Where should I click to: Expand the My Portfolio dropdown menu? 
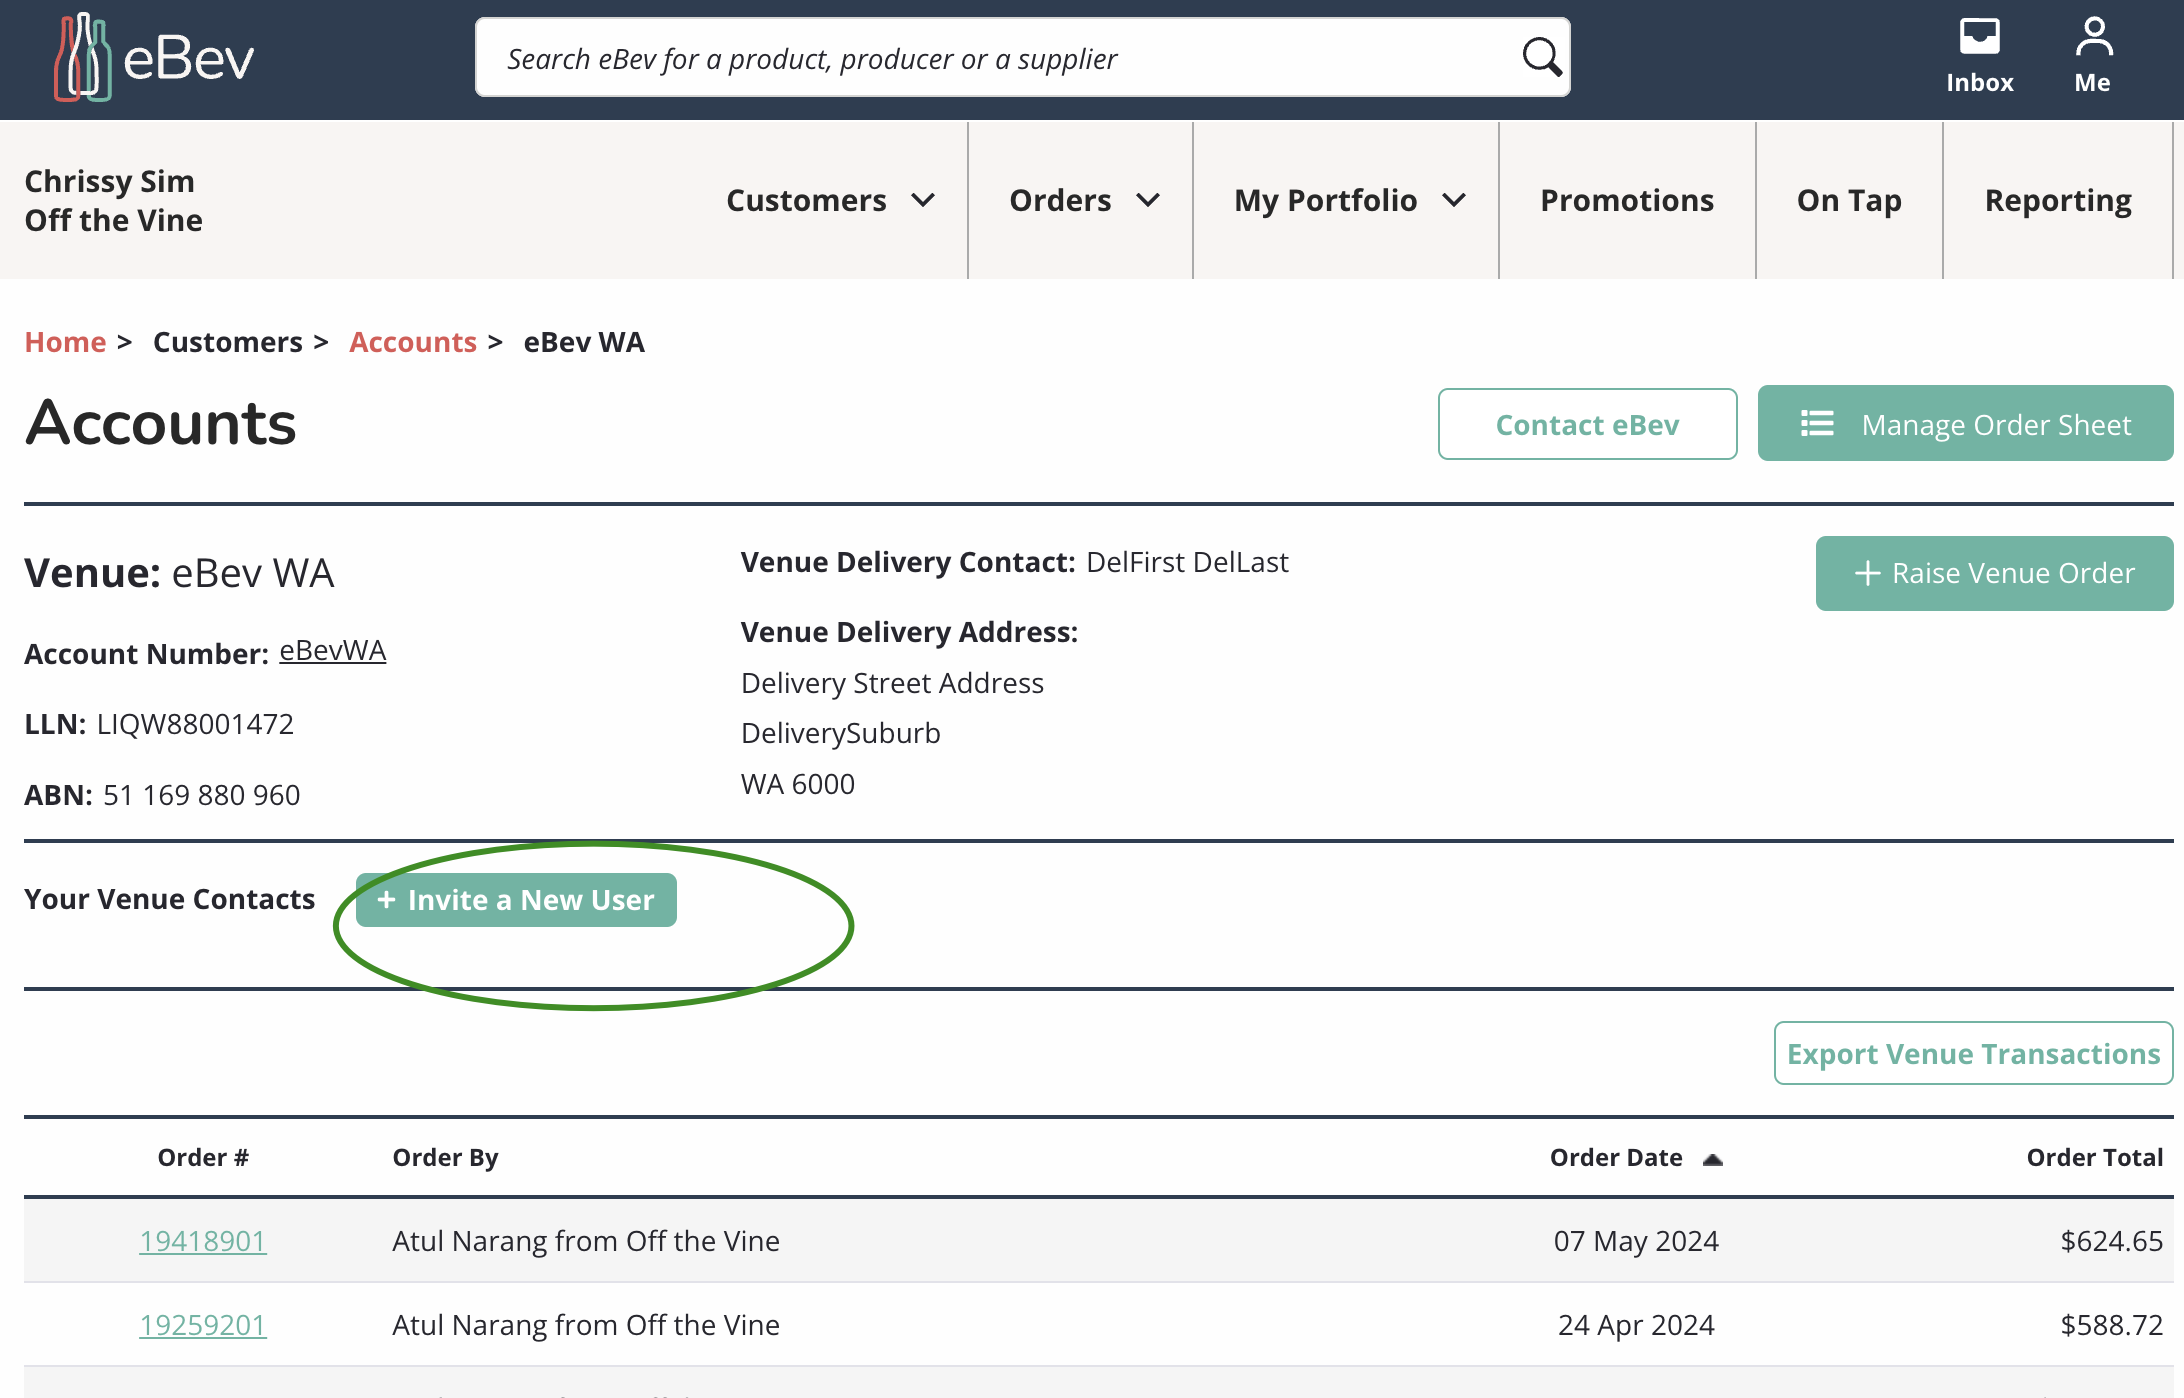1348,201
